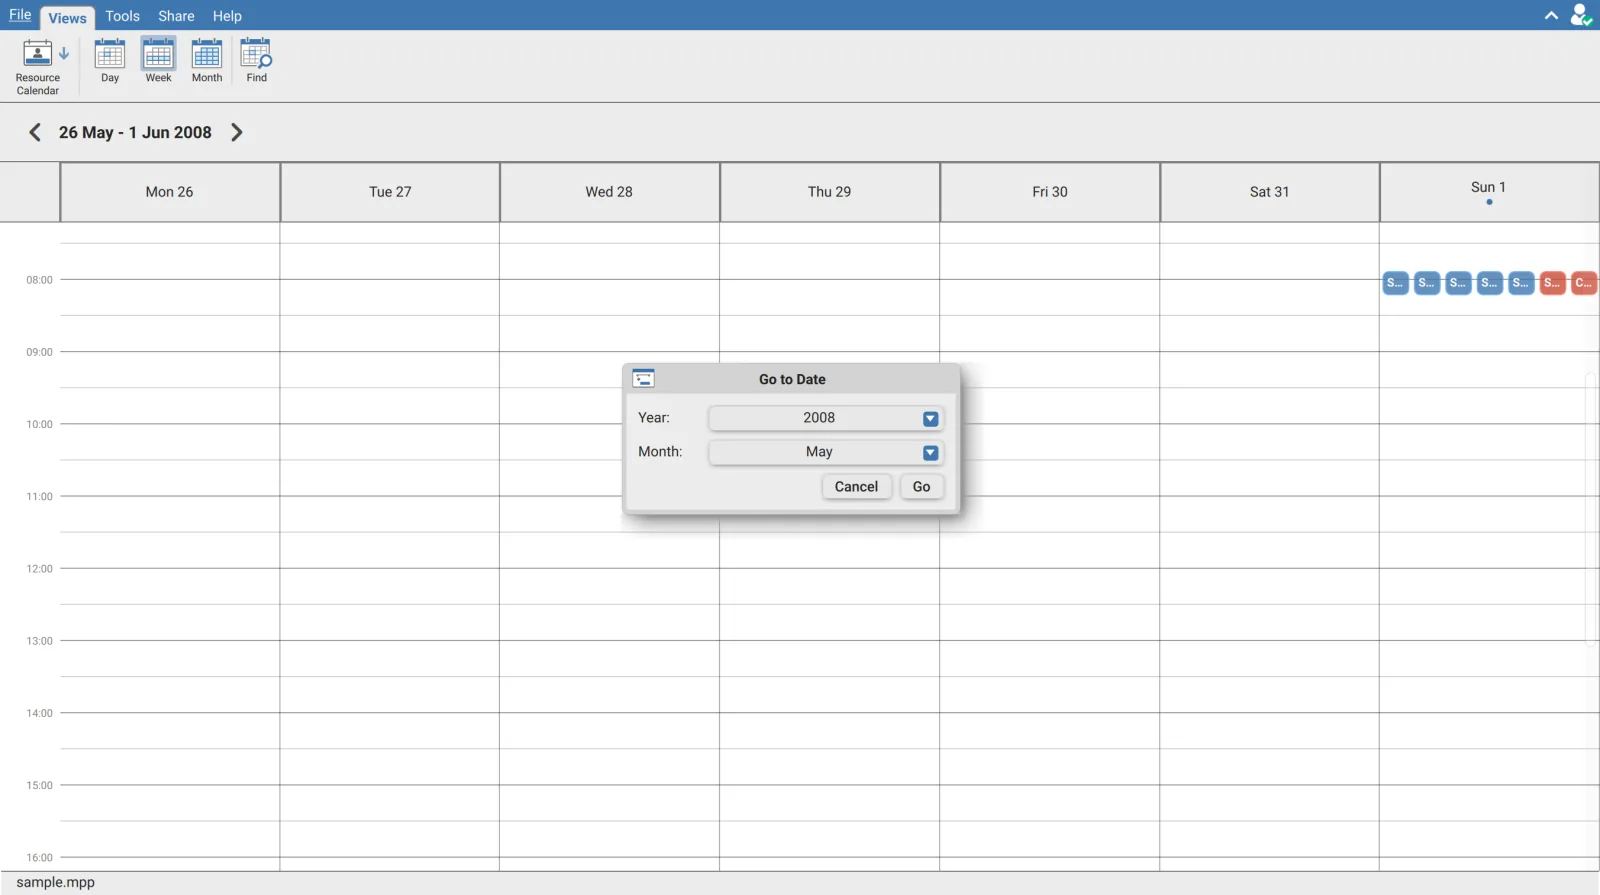Open the Find date tool

point(257,61)
